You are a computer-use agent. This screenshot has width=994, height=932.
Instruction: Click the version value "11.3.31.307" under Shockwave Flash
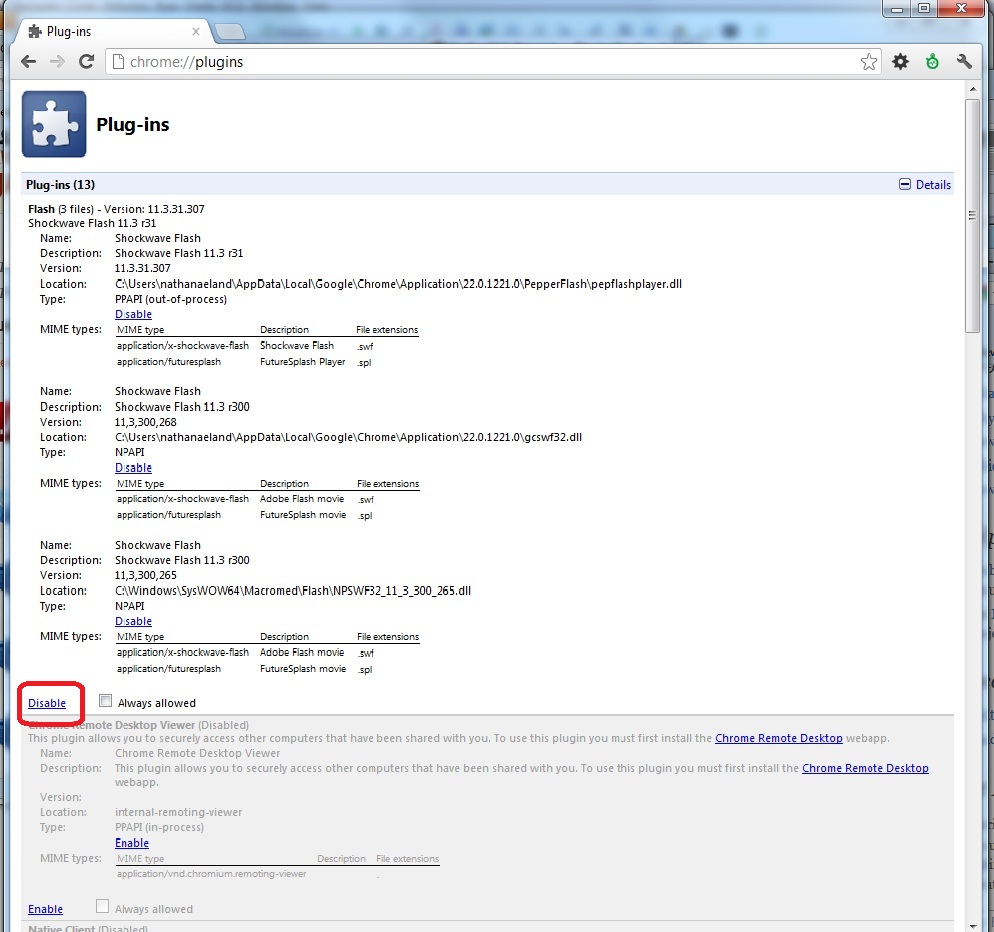point(142,268)
